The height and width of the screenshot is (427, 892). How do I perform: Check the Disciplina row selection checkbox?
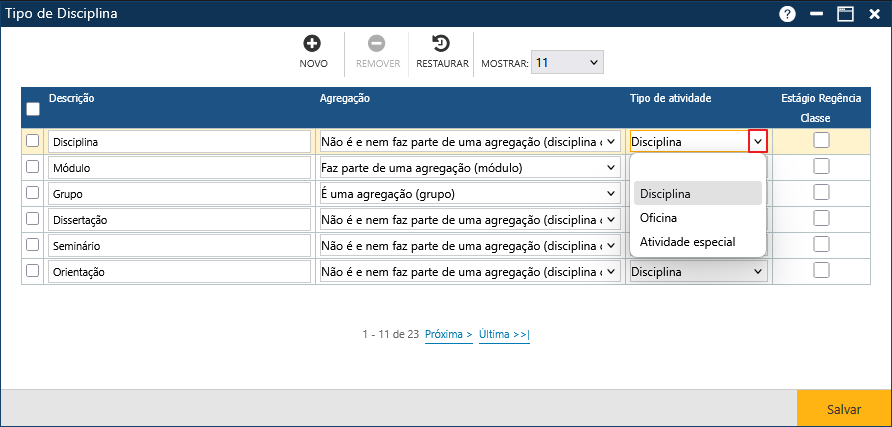(32, 140)
